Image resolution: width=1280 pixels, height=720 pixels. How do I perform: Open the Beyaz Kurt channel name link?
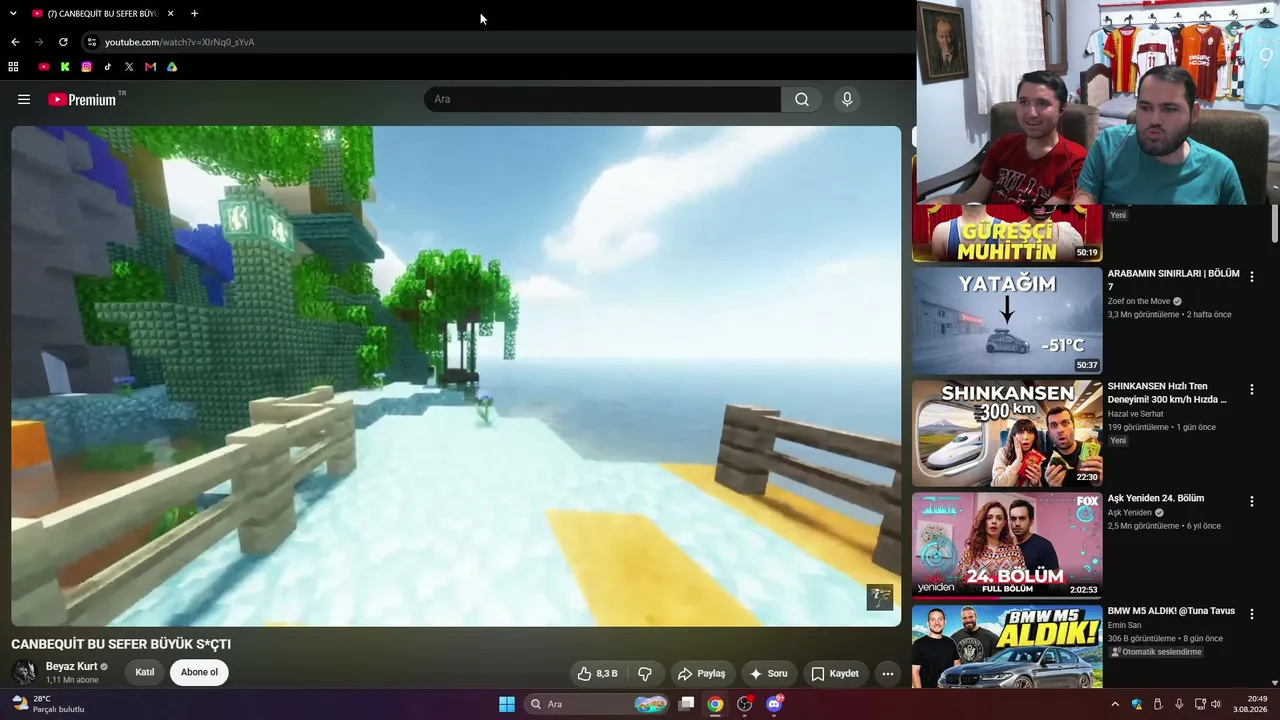tap(72, 667)
